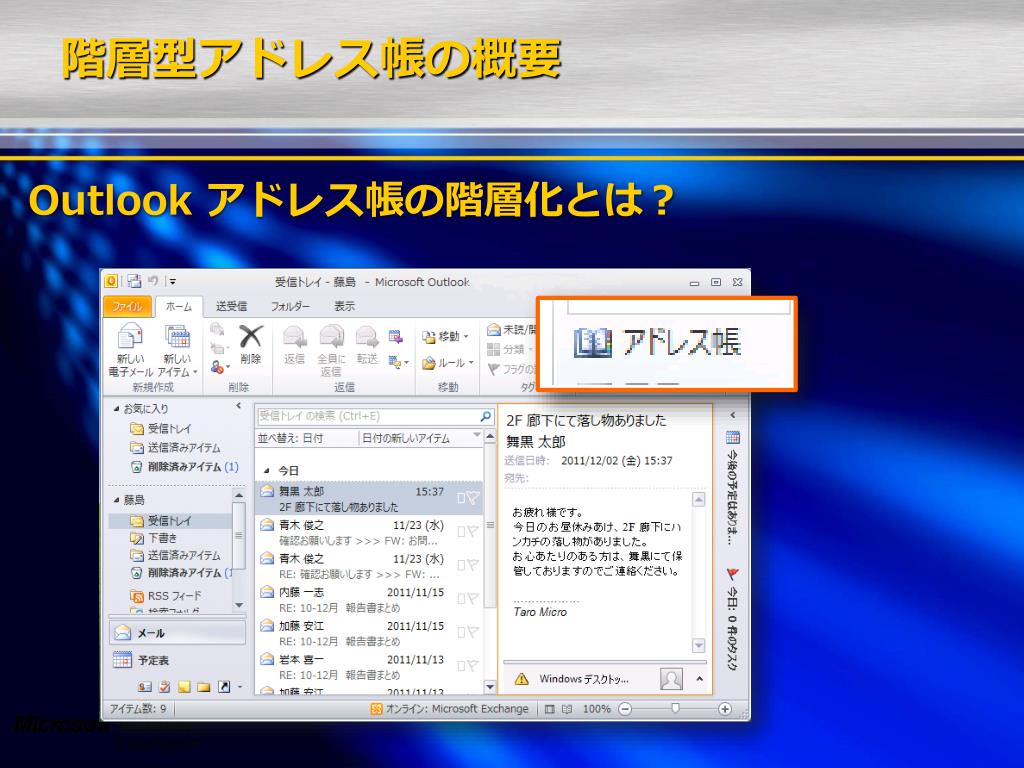Select the 加藤 安江 2011/11/15 message
This screenshot has height=768, width=1024.
coord(369,633)
